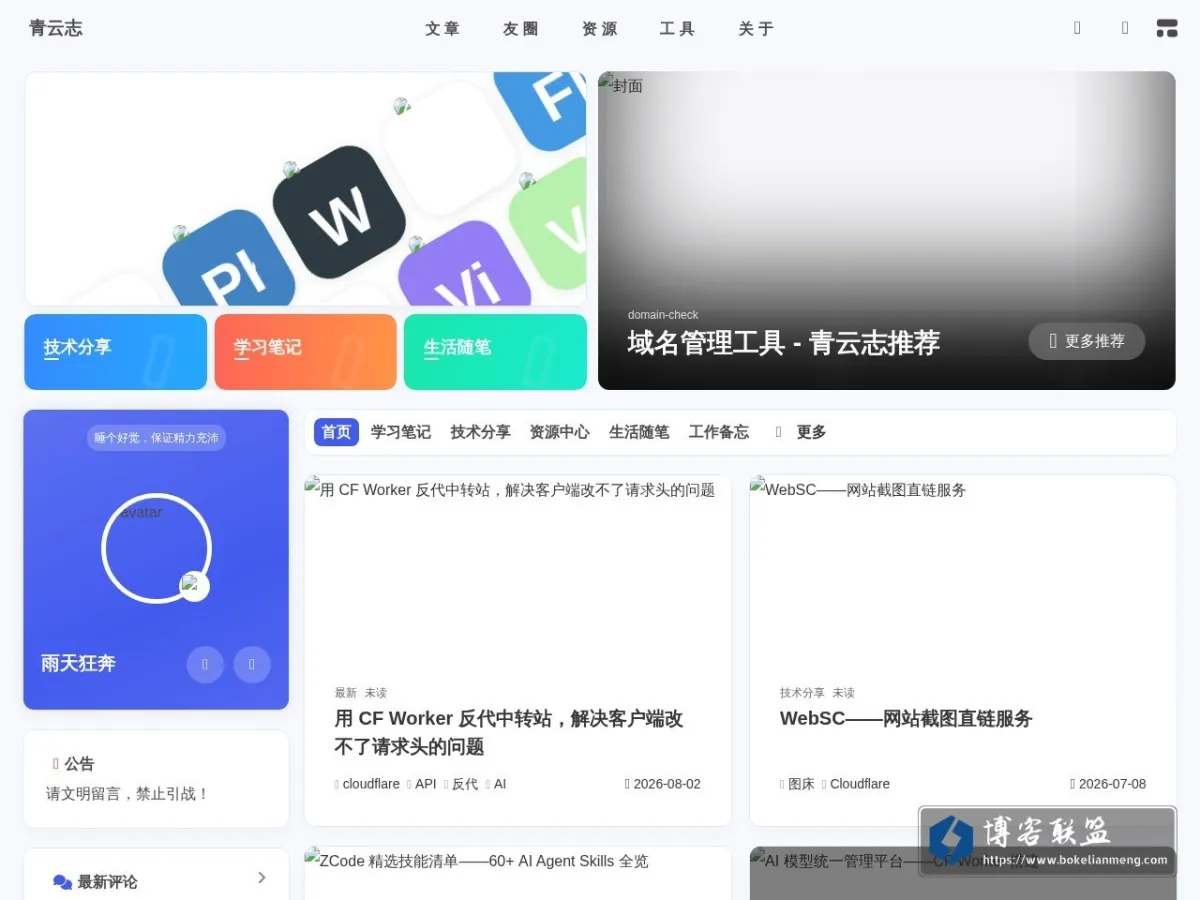Screen dimensions: 1200x900
Task: Click the 图床 tag
Action: click(797, 784)
